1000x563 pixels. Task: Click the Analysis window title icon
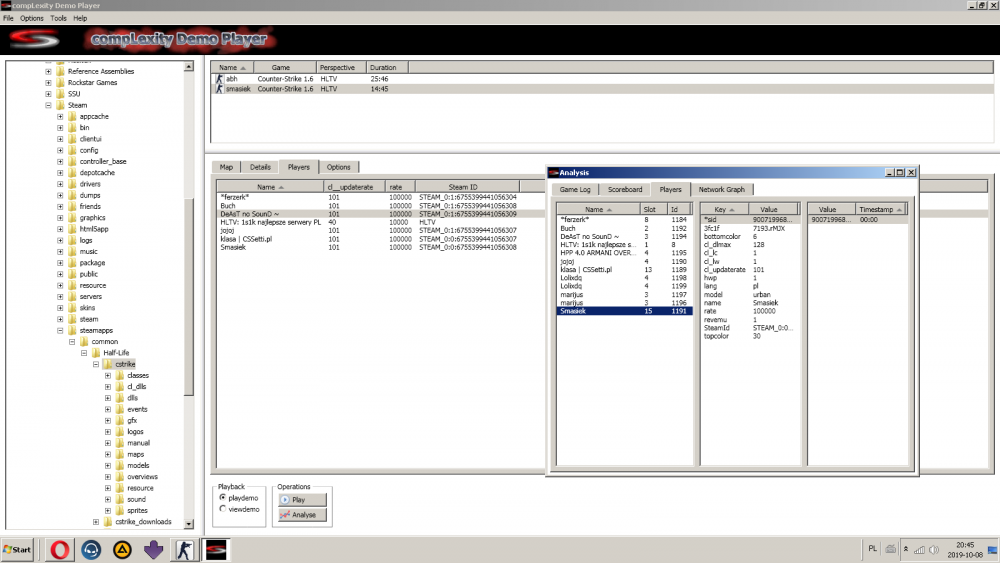point(554,172)
